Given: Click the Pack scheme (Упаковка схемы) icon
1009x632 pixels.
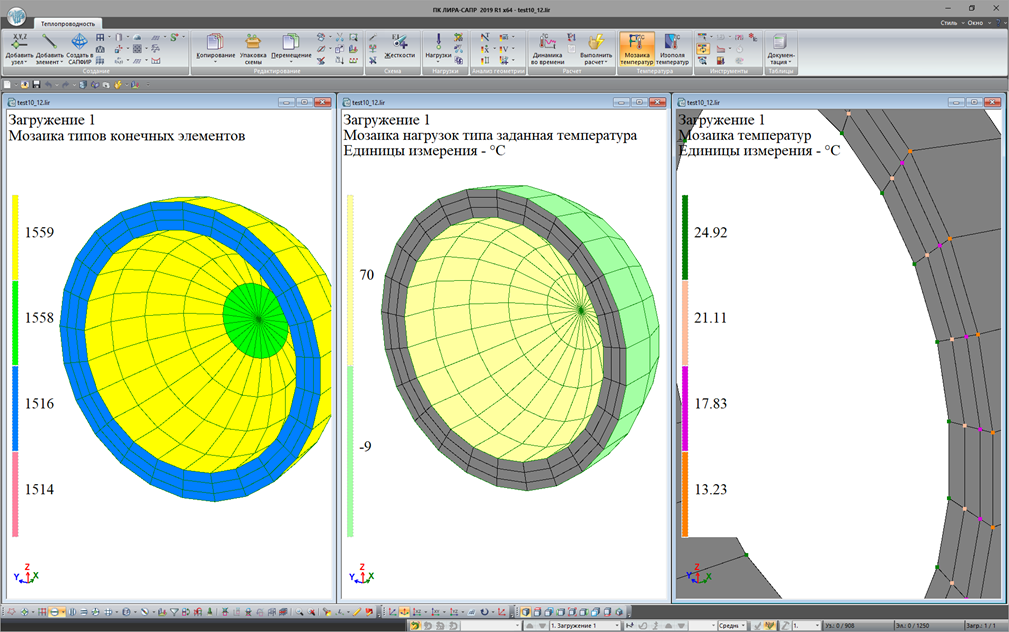Looking at the screenshot, I should point(253,42).
